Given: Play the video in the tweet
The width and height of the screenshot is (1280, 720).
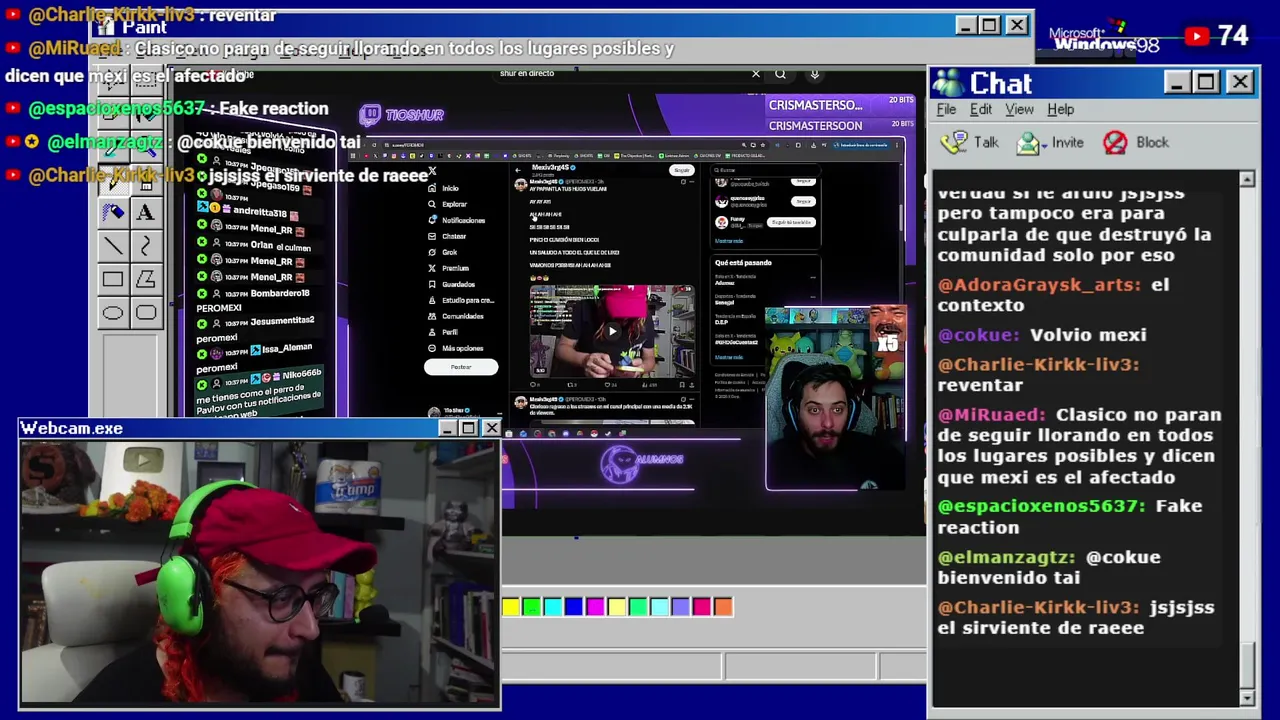Looking at the screenshot, I should point(612,331).
